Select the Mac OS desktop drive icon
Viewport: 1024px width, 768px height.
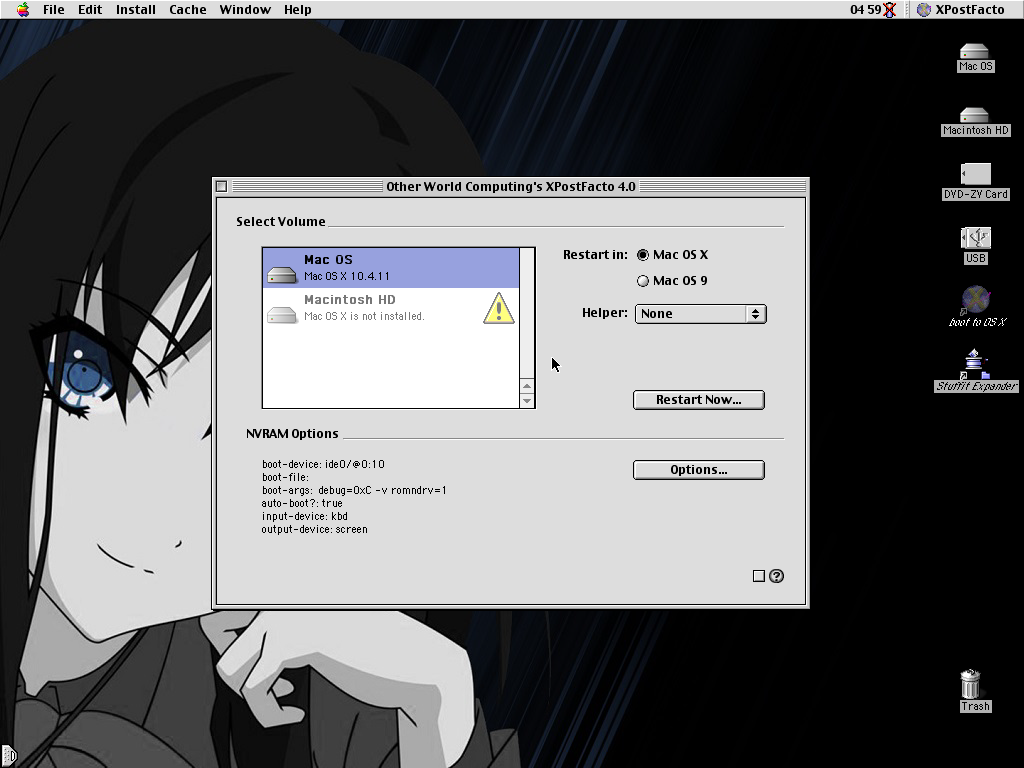click(976, 57)
